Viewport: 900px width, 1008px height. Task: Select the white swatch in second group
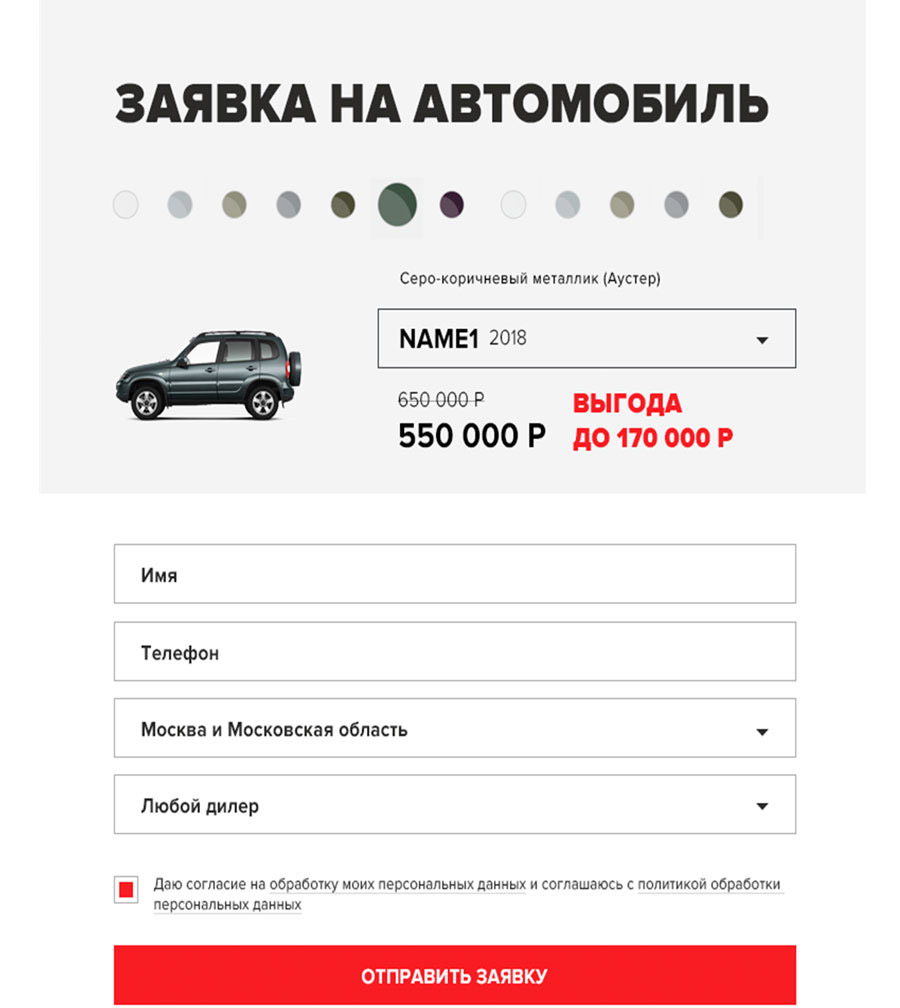(x=513, y=205)
